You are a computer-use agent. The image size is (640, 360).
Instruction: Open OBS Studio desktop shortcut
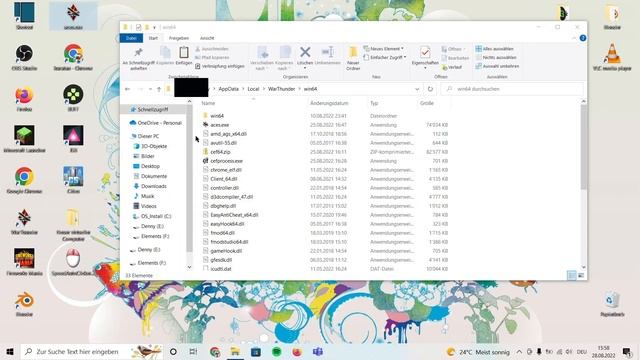point(24,58)
